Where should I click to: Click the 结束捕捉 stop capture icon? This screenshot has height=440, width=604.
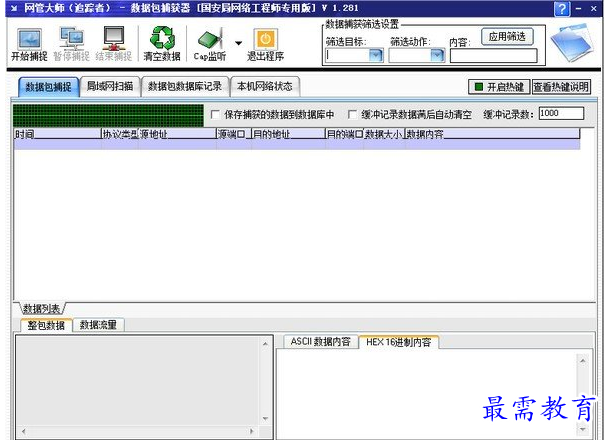[114, 45]
